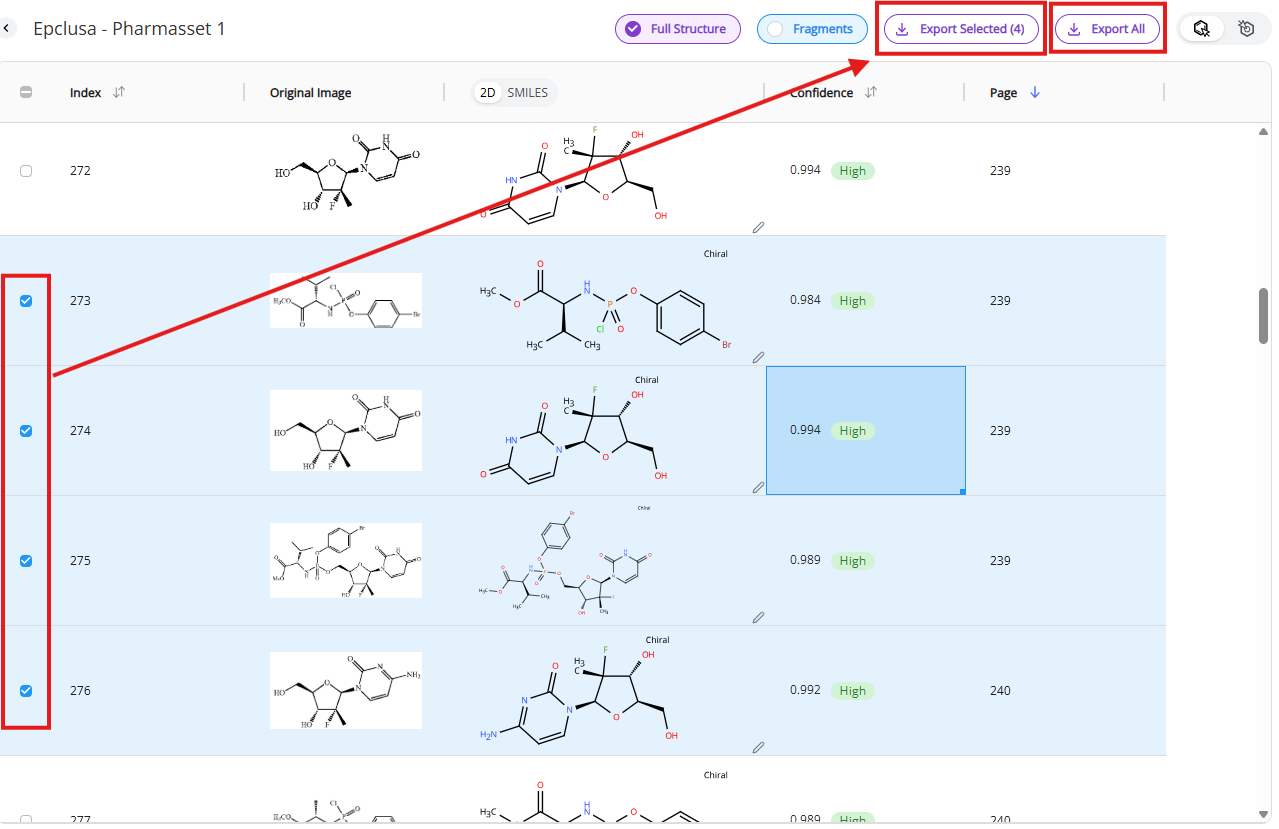Uncheck the row 273 checkbox
The width and height of the screenshot is (1279, 829).
click(26, 301)
